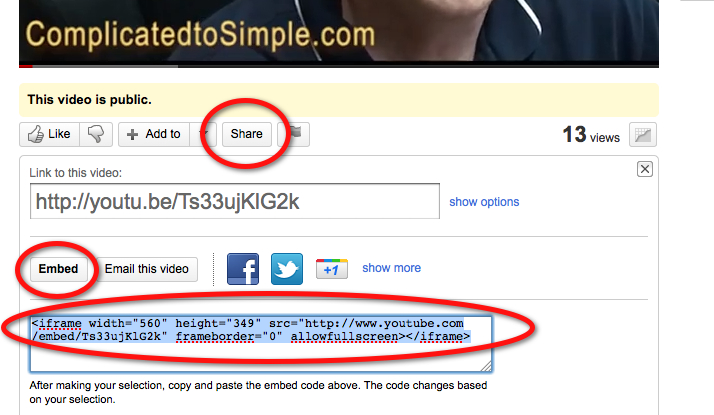Image resolution: width=714 pixels, height=415 pixels.
Task: Click the plus Add to button
Action: tap(154, 134)
